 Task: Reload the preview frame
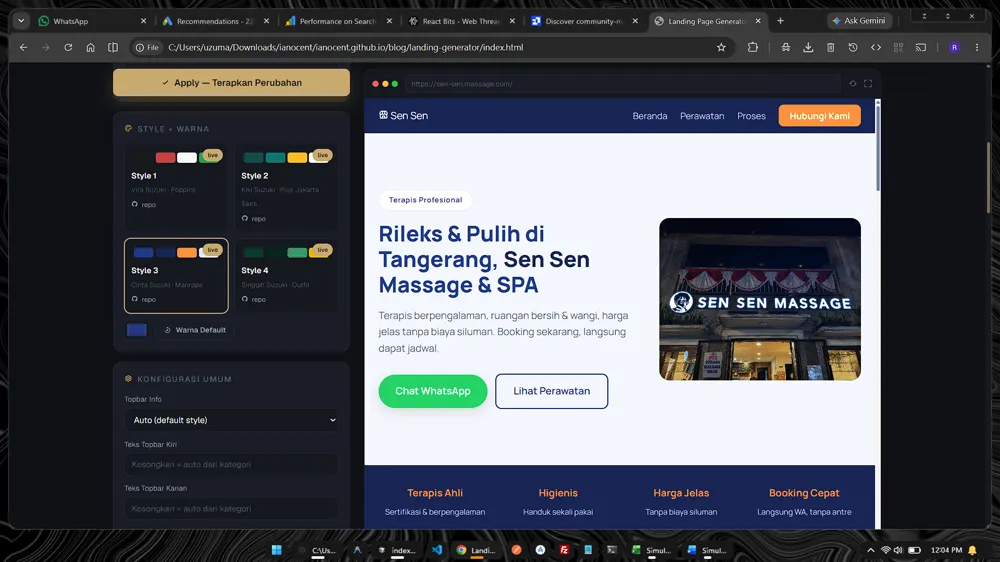853,84
